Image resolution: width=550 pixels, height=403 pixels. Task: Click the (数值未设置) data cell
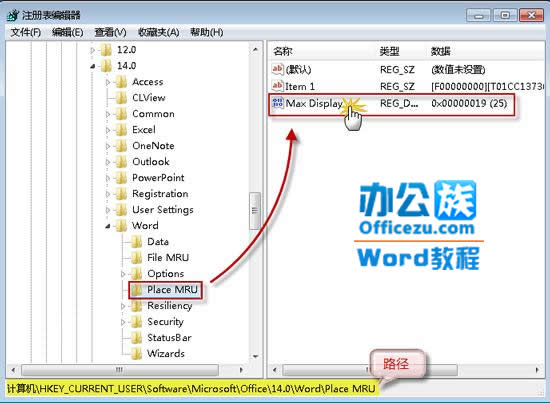click(458, 69)
